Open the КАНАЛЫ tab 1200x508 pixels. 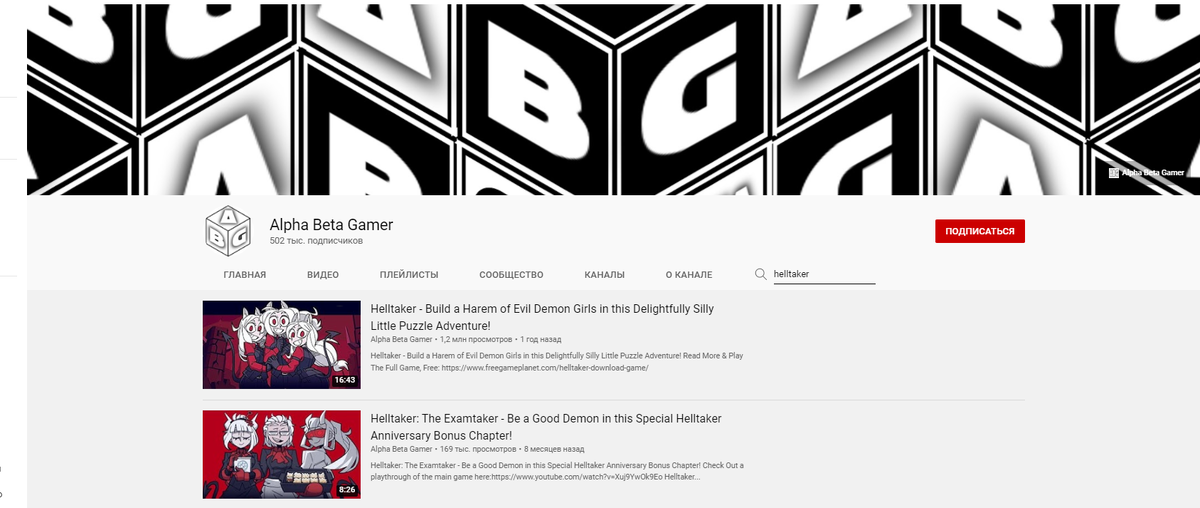coord(605,275)
